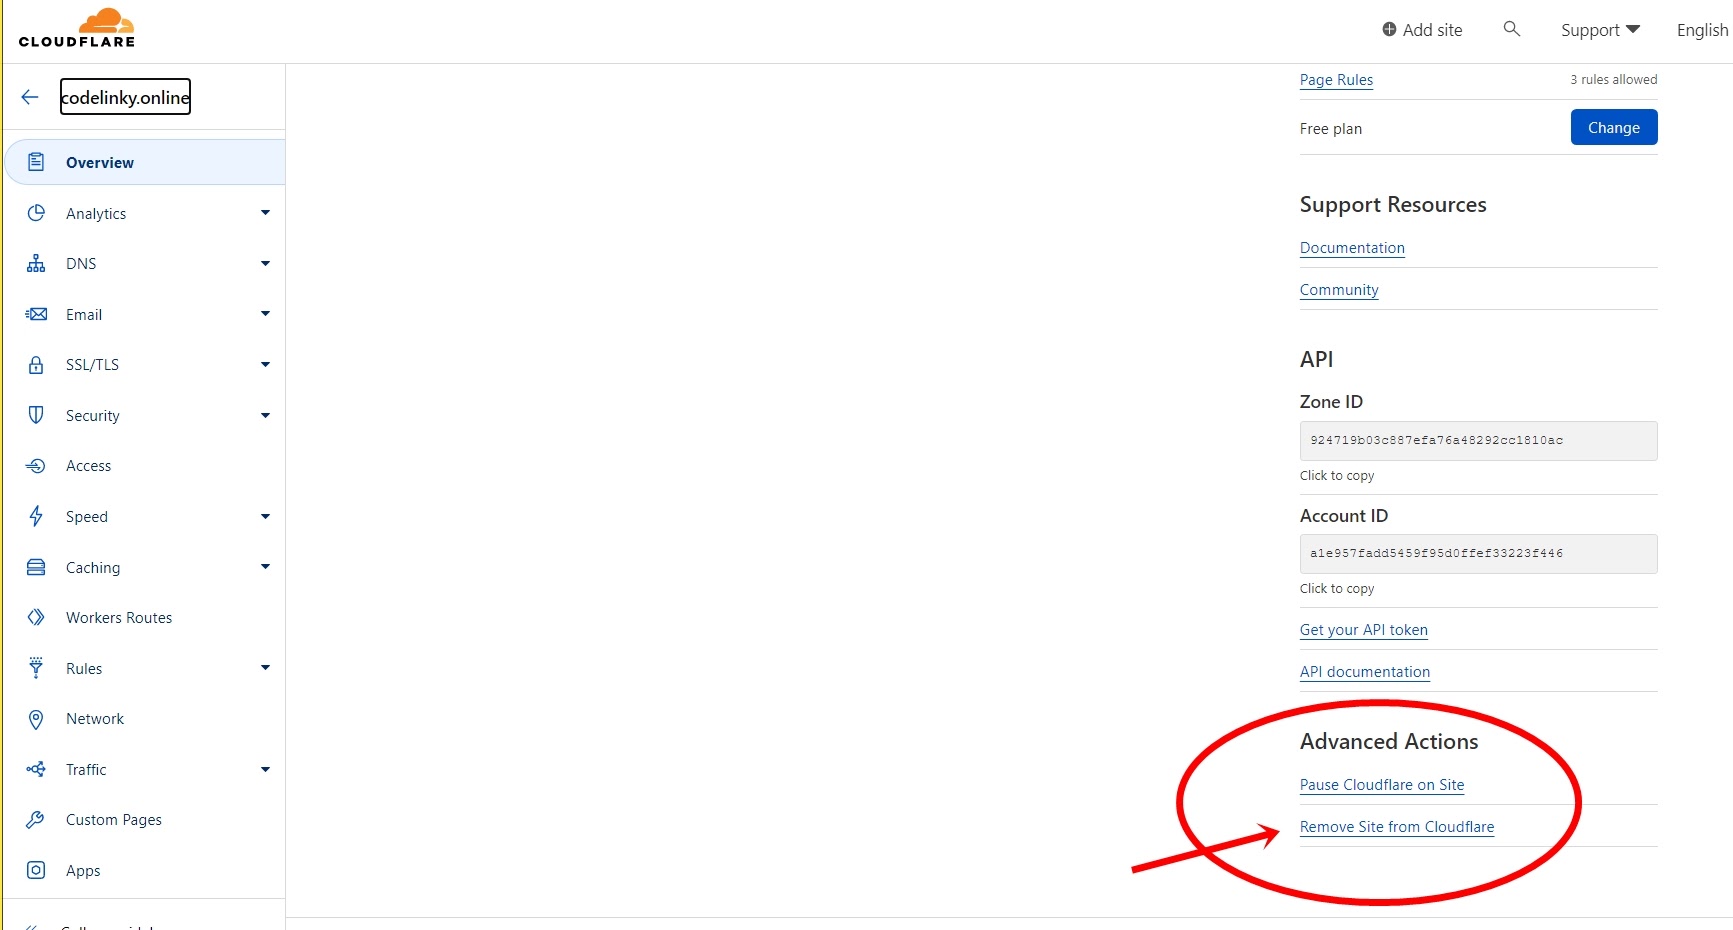Click the Caching text label in the sidebar
The image size is (1733, 930).
[x=93, y=568]
